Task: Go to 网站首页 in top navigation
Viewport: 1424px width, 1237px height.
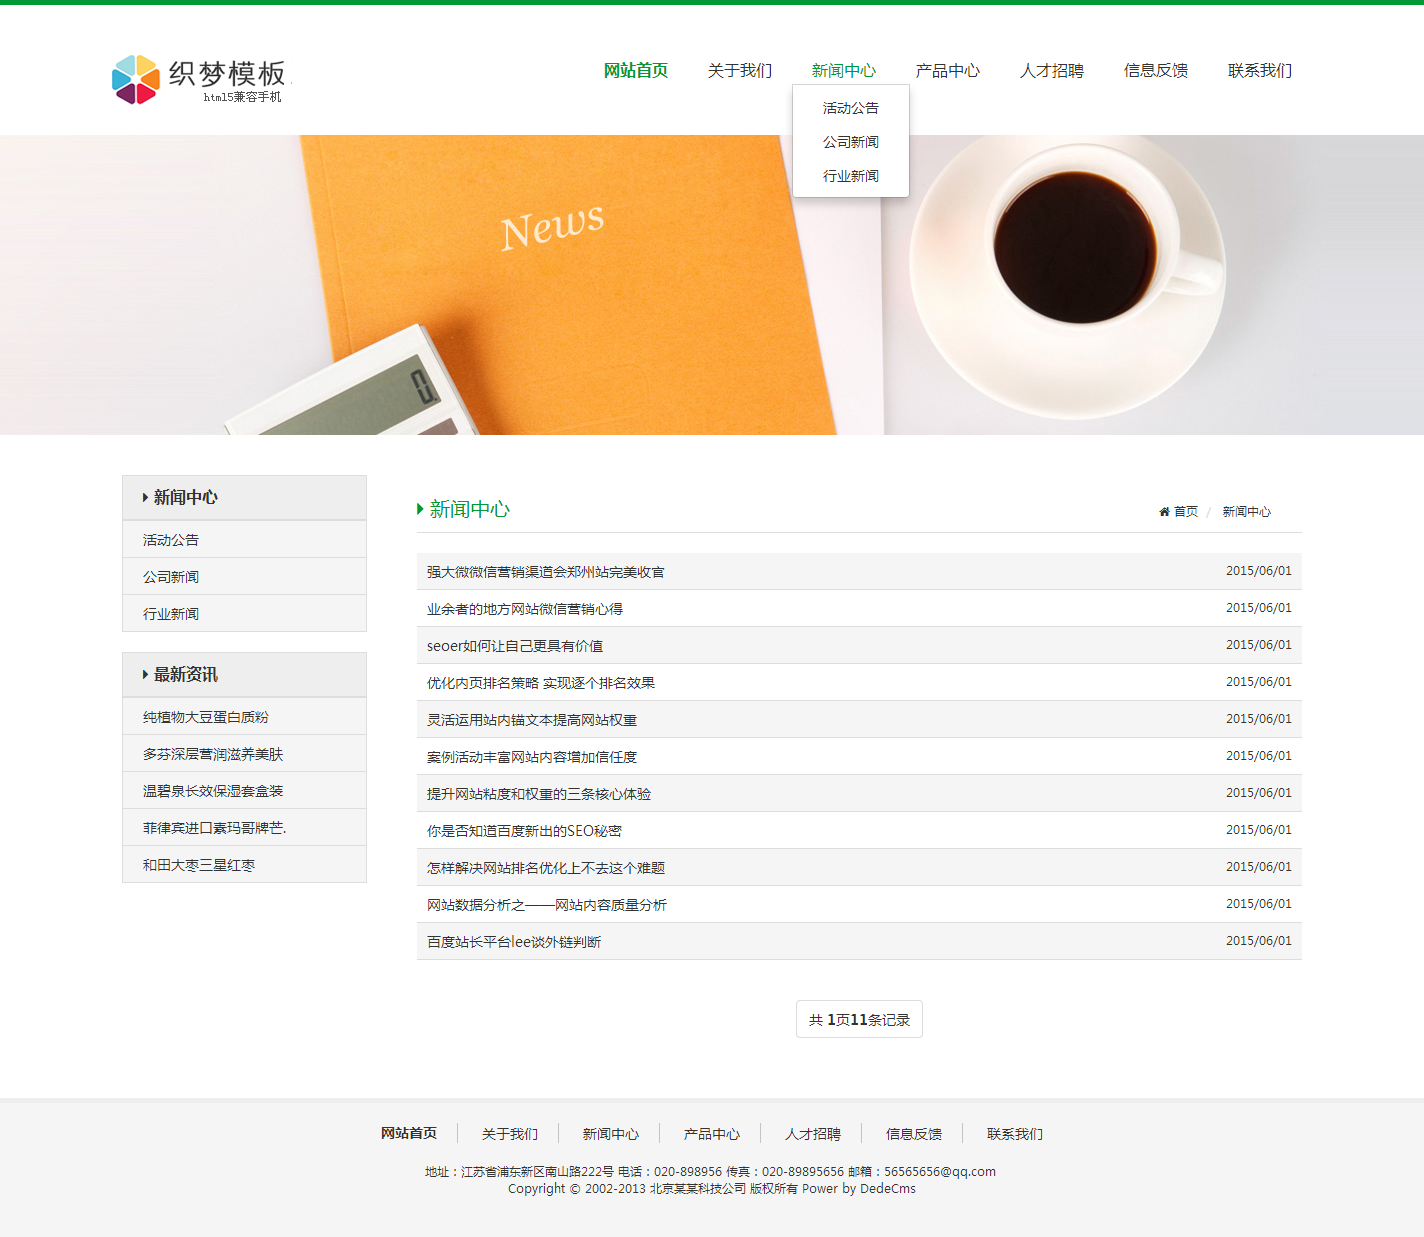Action: click(635, 71)
